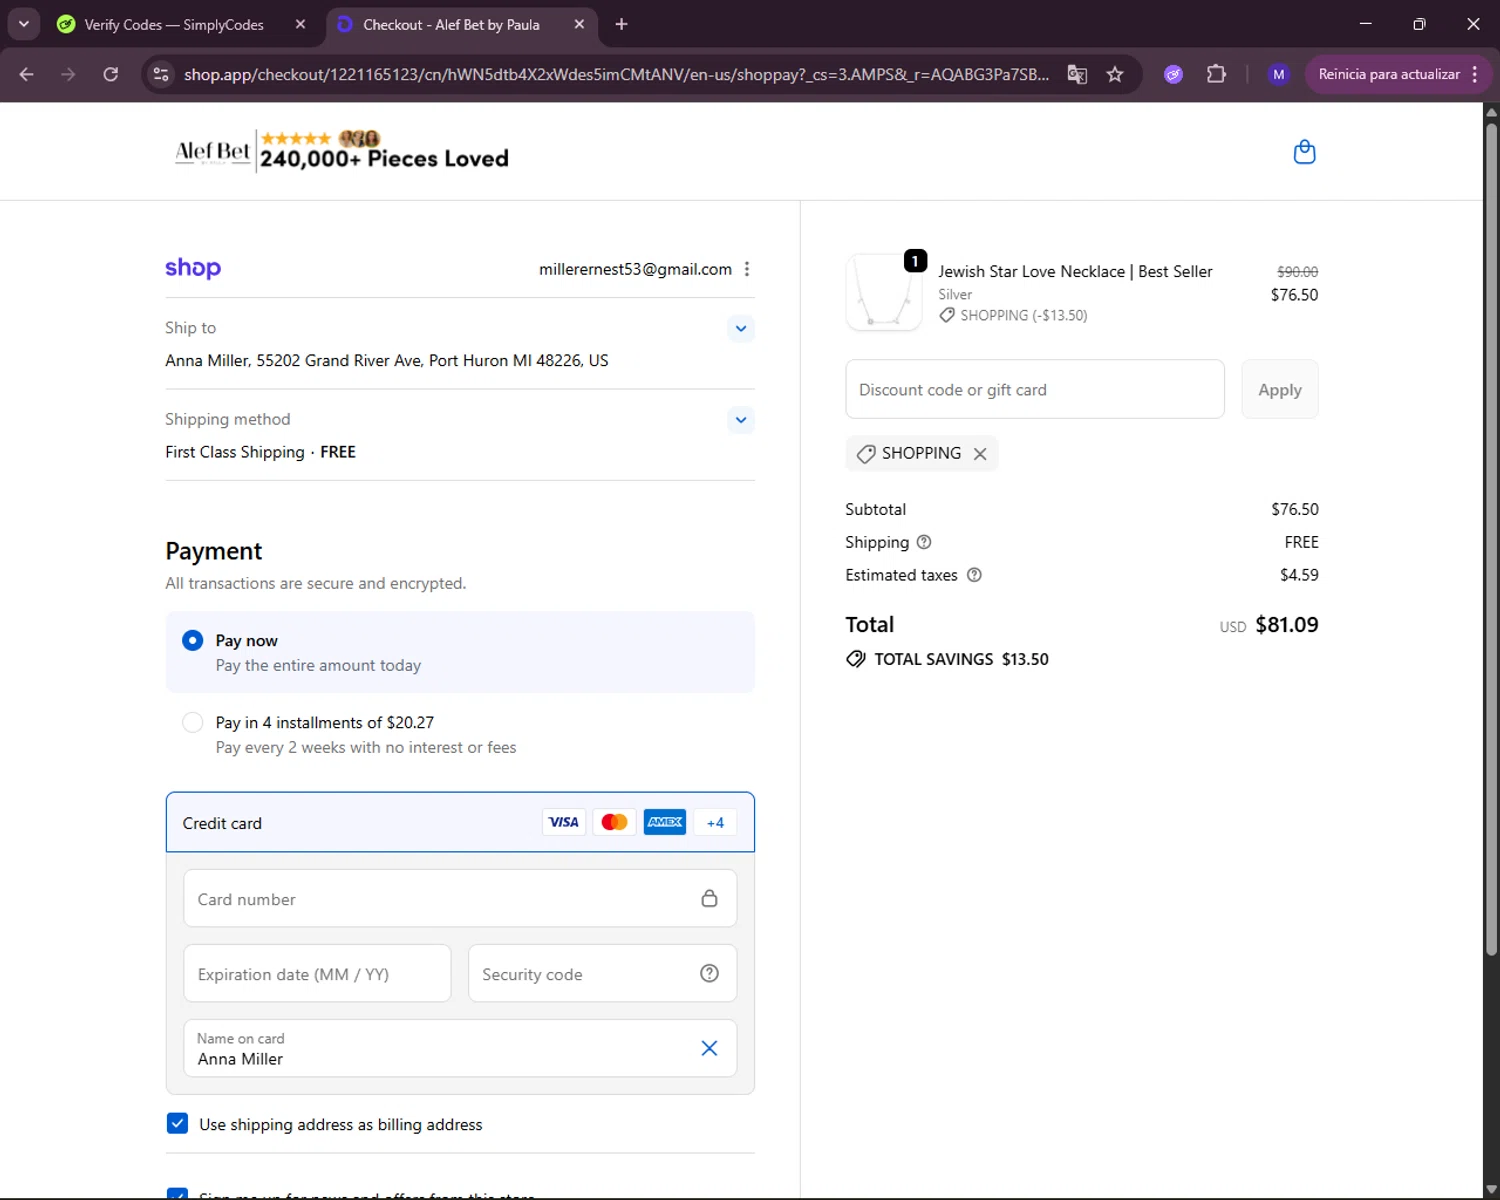This screenshot has width=1500, height=1200.
Task: Click the Mastercard icon
Action: (614, 822)
